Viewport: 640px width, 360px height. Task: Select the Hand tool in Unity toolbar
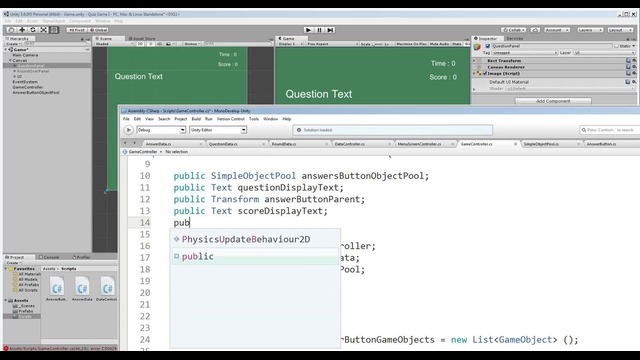click(x=11, y=30)
